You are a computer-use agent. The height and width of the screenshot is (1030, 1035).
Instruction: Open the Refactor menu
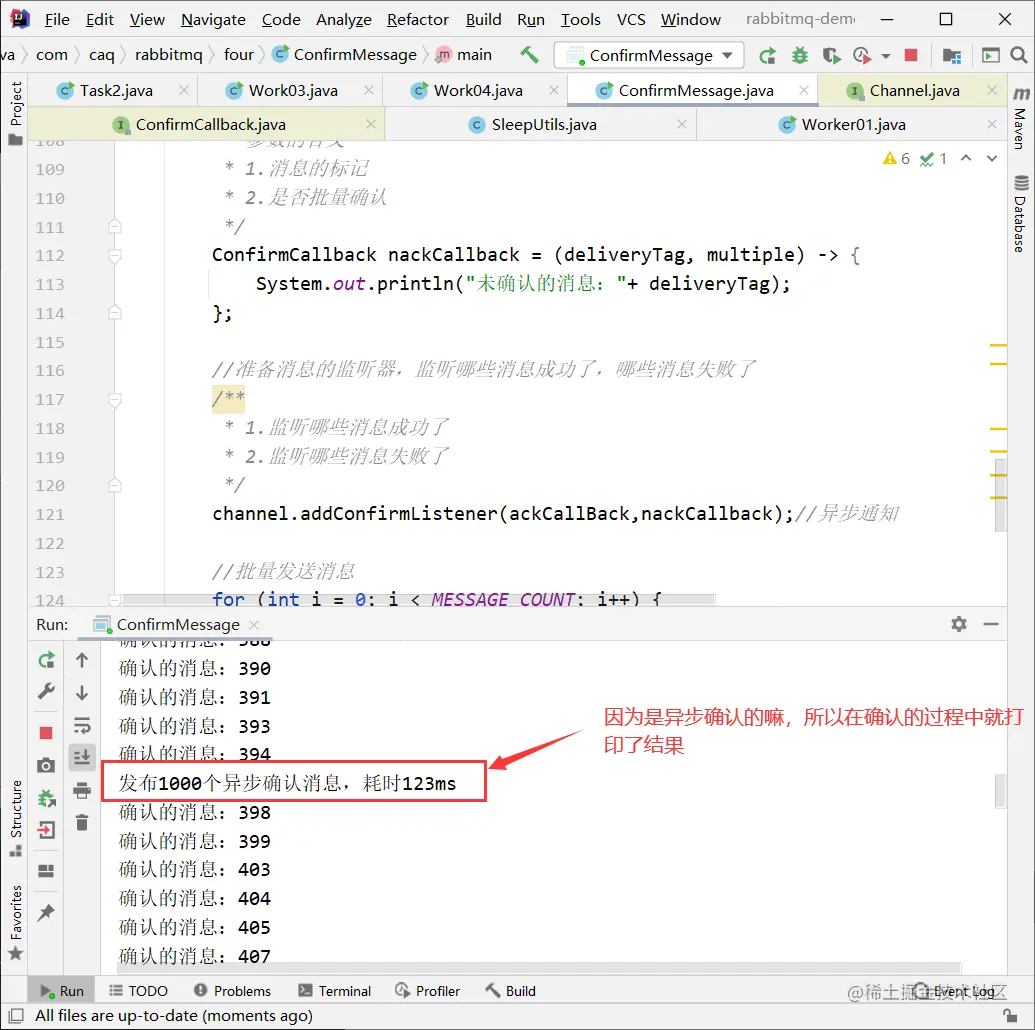pos(417,19)
